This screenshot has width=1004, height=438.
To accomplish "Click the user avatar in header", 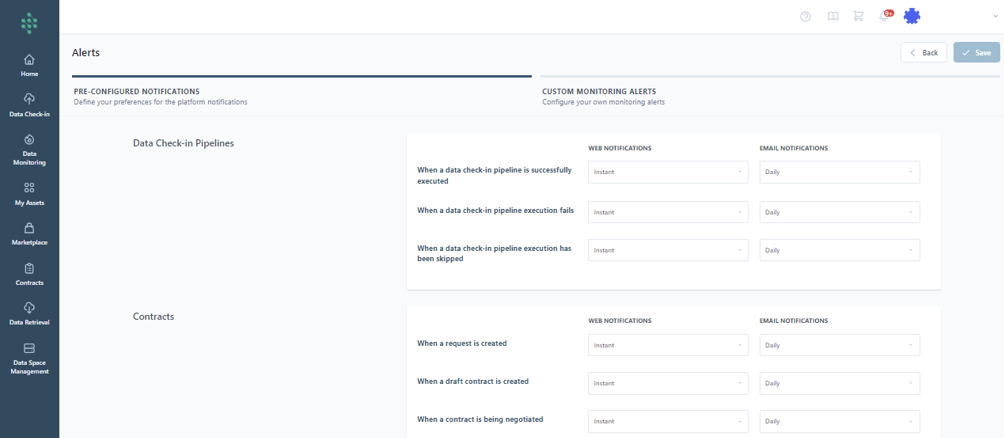I will [x=912, y=16].
